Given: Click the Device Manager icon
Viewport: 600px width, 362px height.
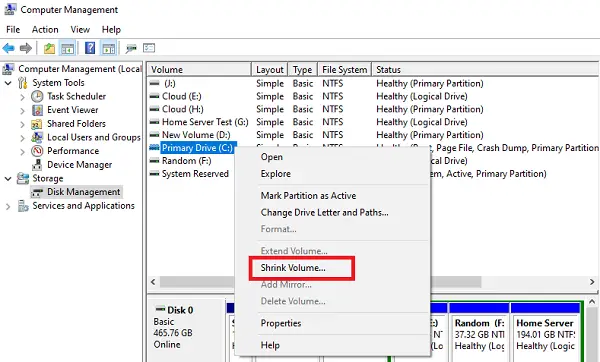Looking at the screenshot, I should tap(37, 165).
